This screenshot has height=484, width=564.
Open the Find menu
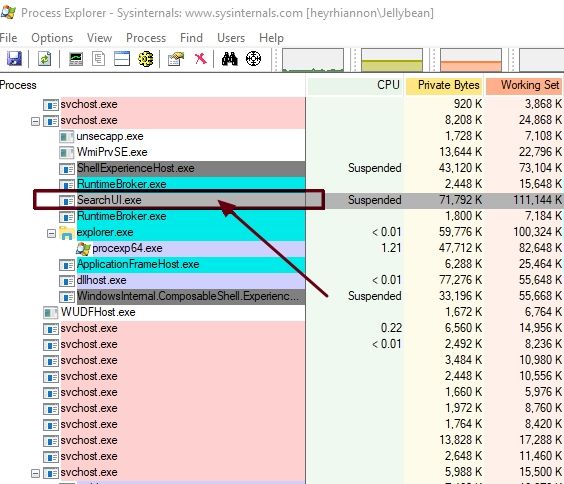191,38
